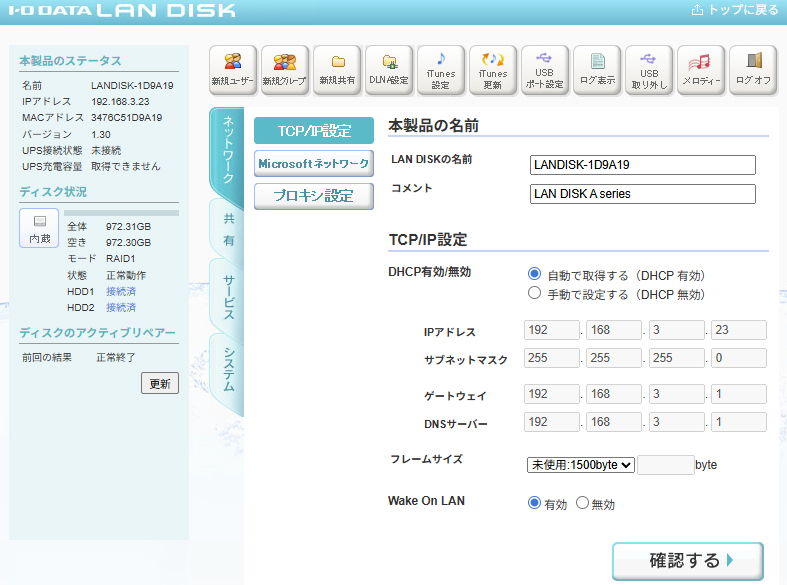Click the 更新 refresh button
This screenshot has width=787, height=585.
pos(160,383)
